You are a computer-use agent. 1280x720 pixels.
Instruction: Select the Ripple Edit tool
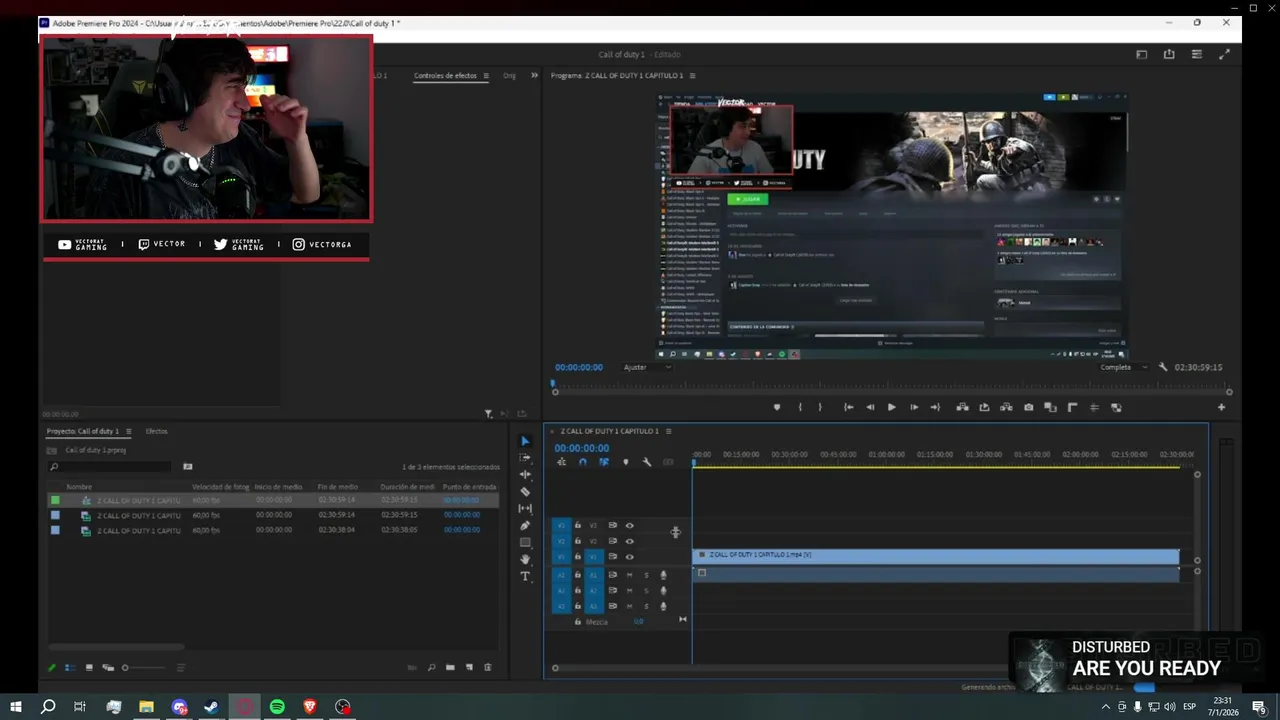[x=525, y=475]
